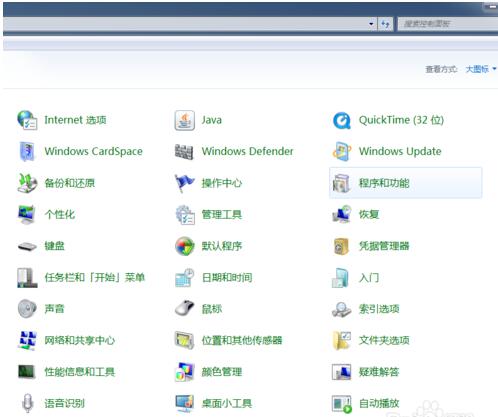Open the 恢复 icon

342,214
